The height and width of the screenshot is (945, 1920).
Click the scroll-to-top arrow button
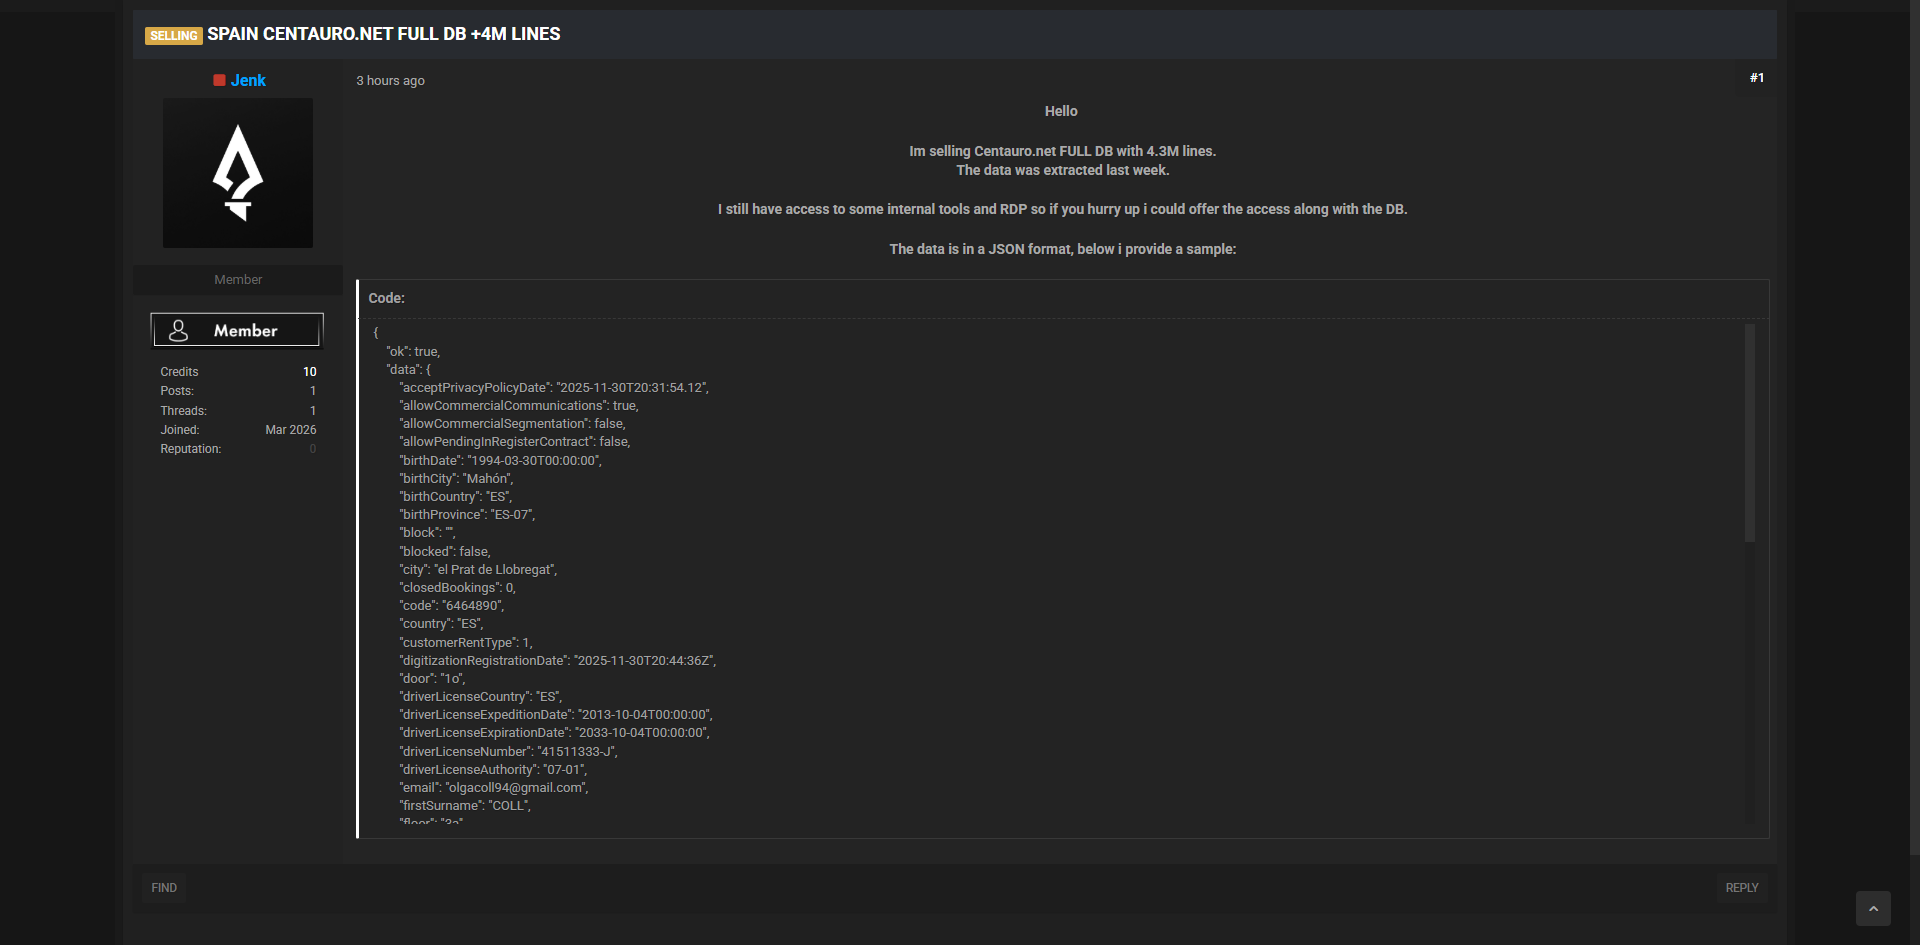[x=1873, y=908]
